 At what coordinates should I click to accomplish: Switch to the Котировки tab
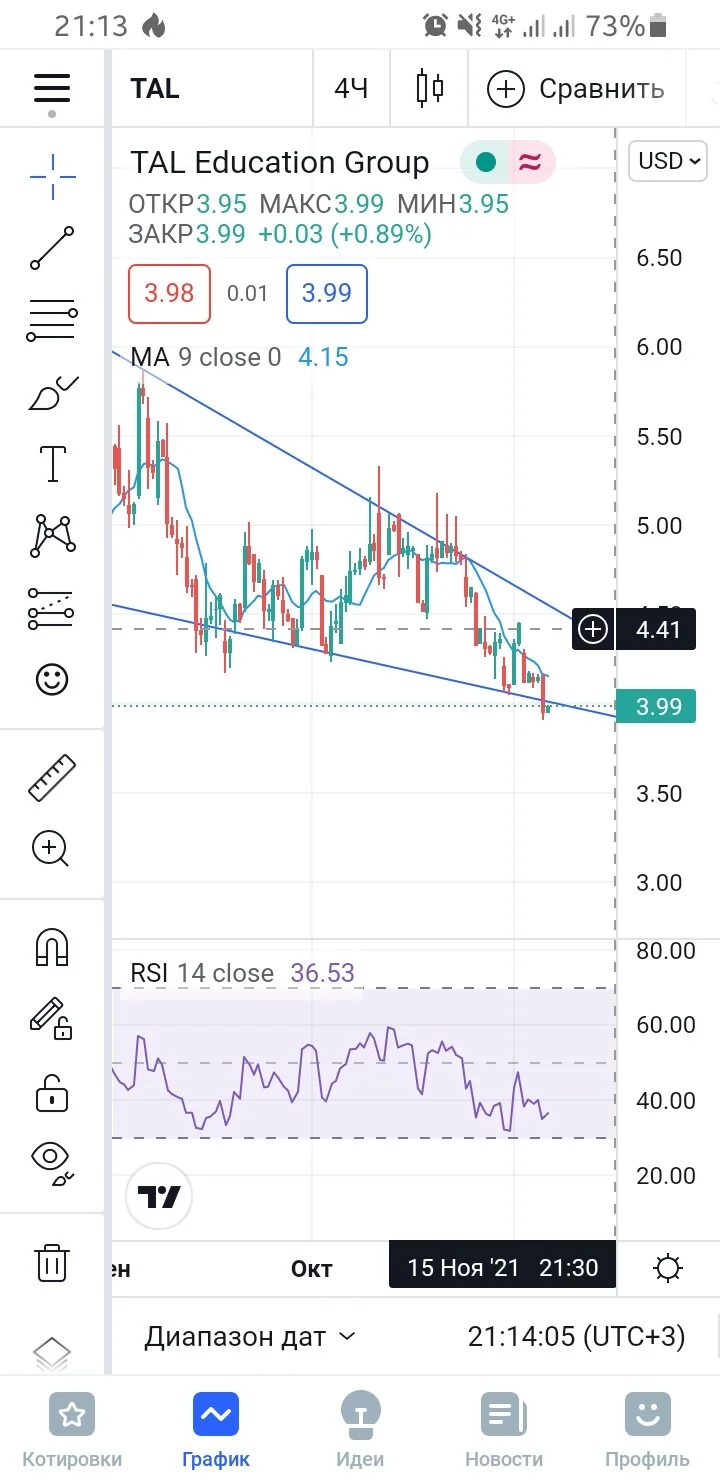pos(72,1430)
